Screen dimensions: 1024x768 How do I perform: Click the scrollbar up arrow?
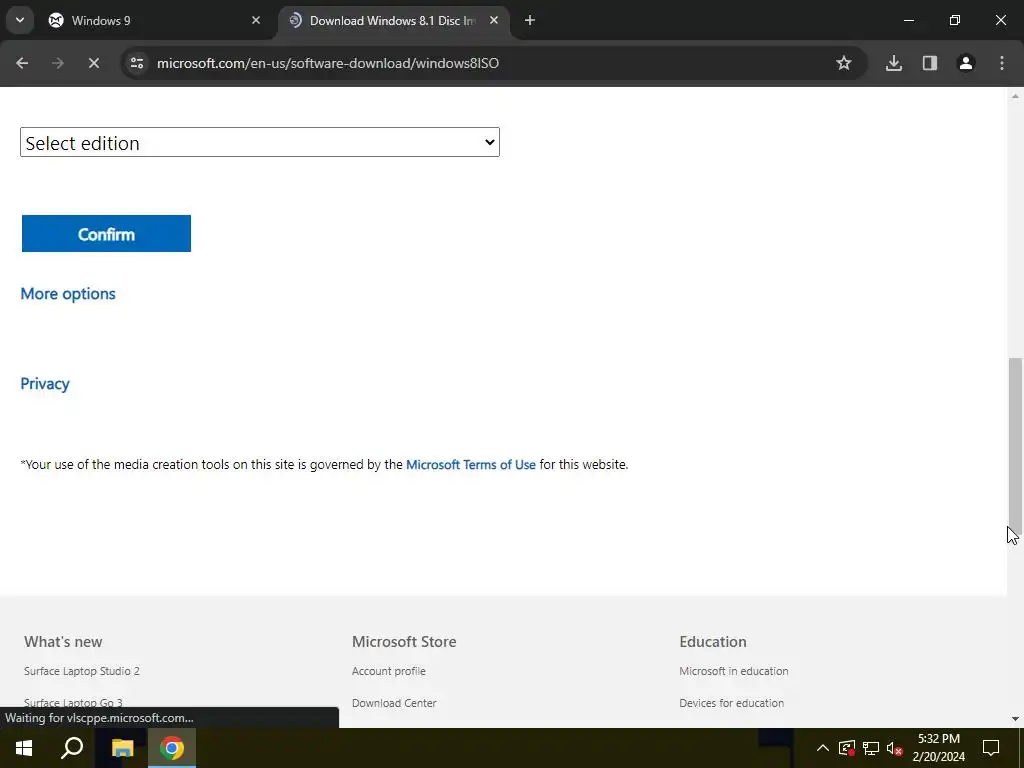click(x=1015, y=96)
